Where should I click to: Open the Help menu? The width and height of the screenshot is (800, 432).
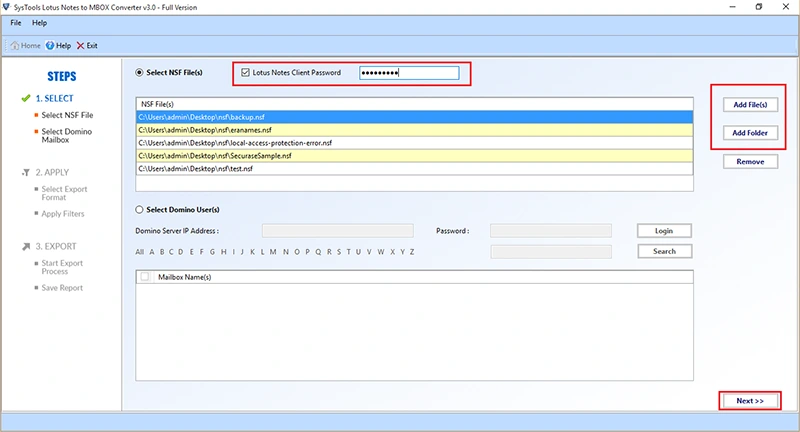coord(39,23)
